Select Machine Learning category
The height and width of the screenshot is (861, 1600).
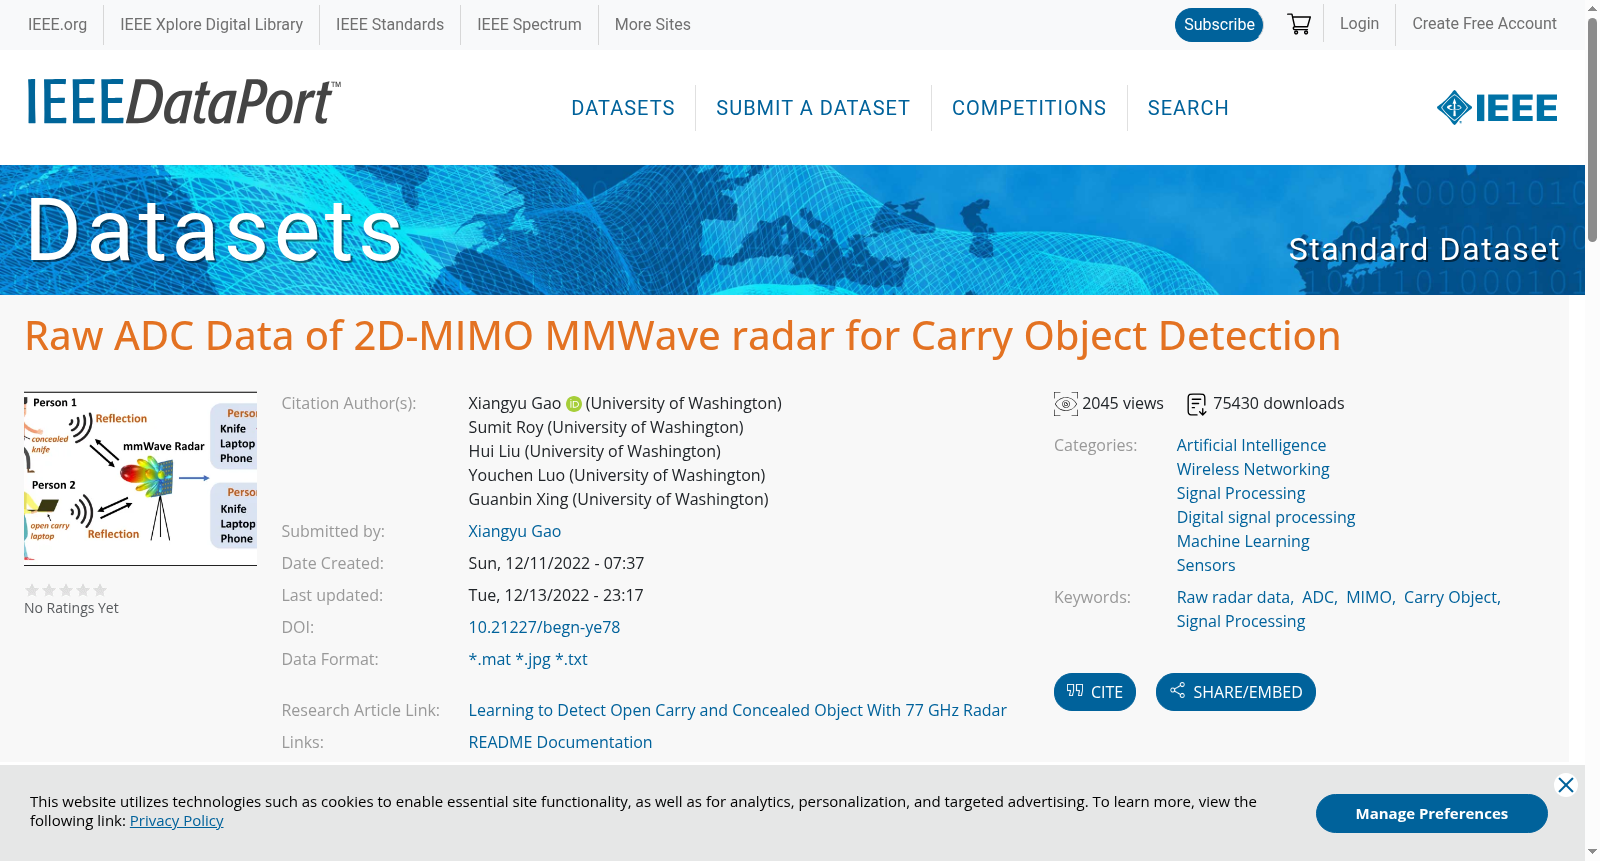[1243, 542]
